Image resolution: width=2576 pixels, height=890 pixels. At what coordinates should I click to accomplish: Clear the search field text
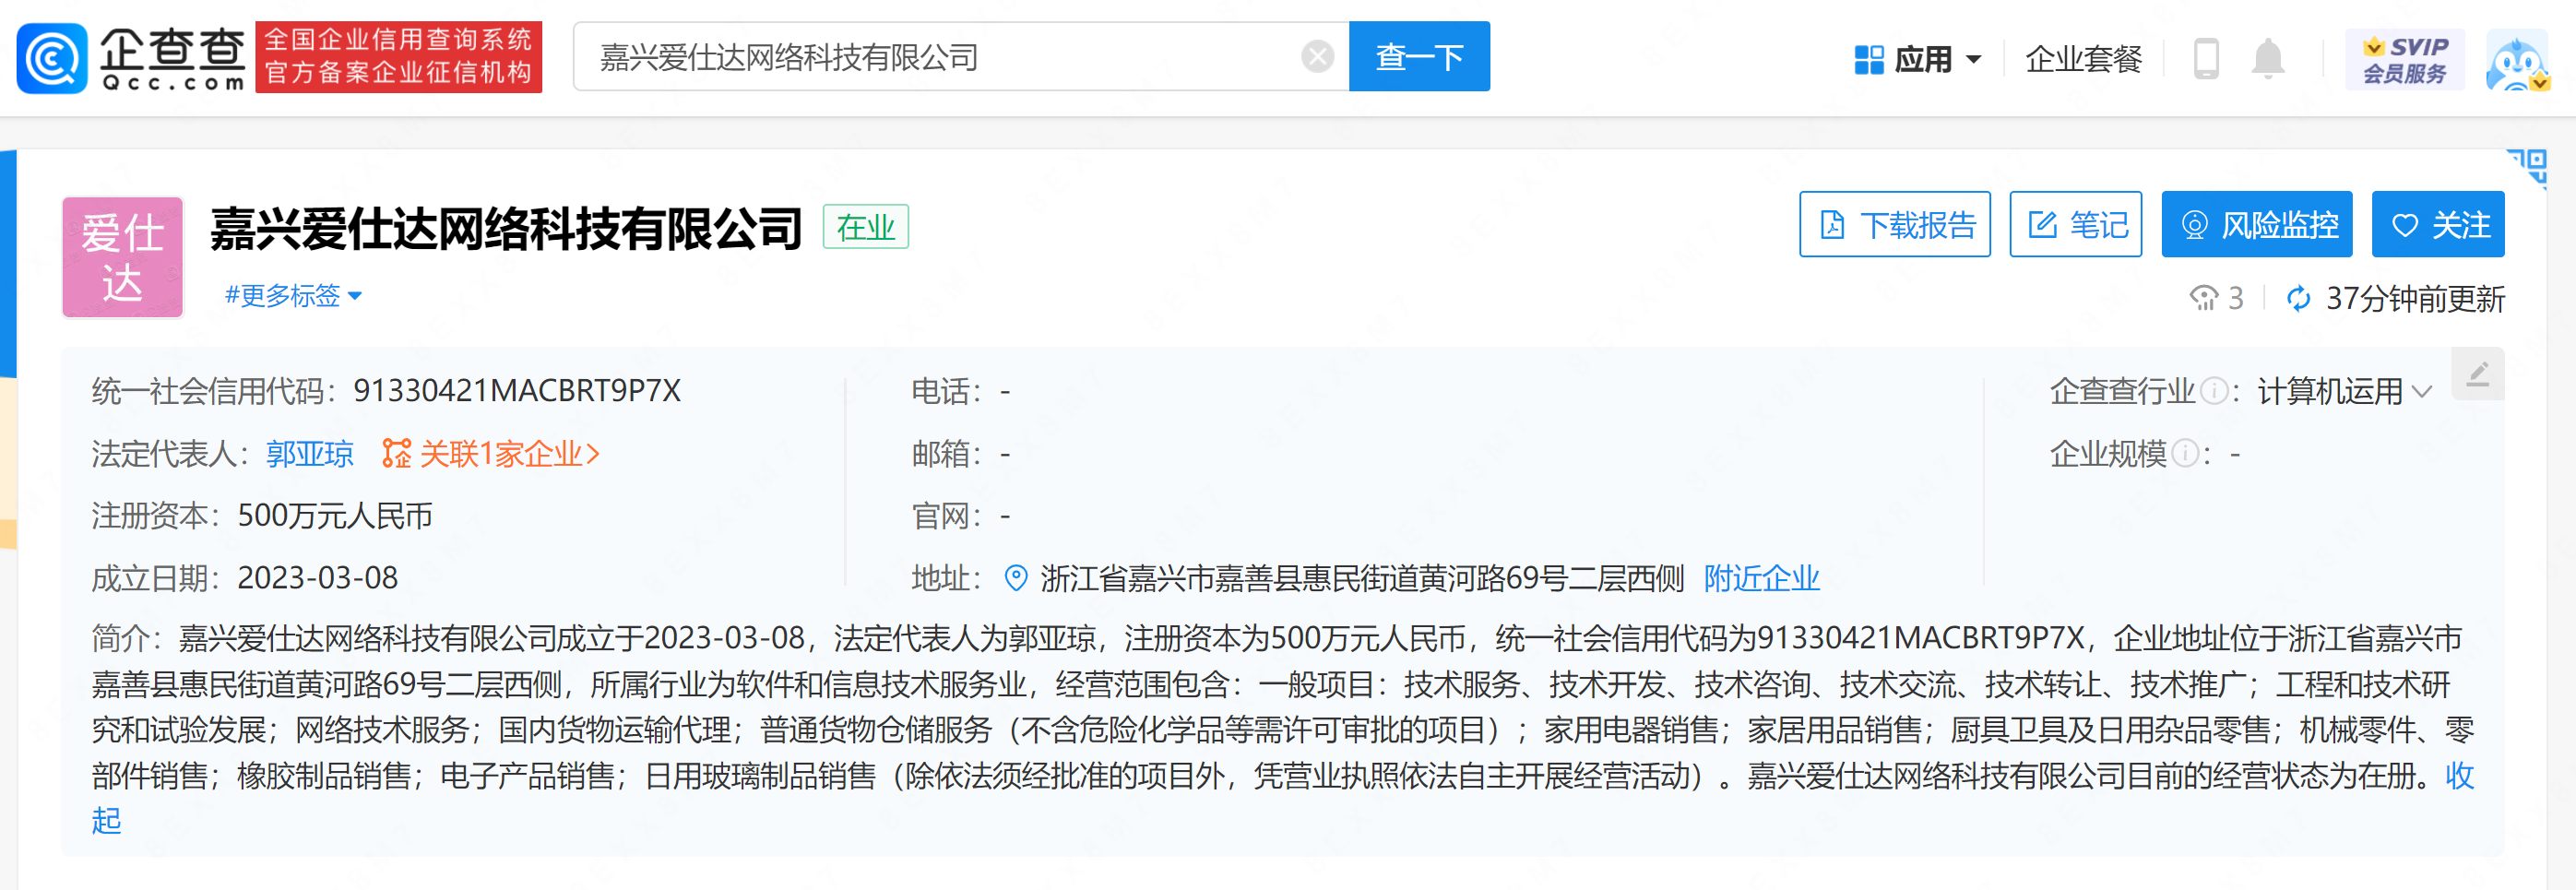pos(1317,57)
